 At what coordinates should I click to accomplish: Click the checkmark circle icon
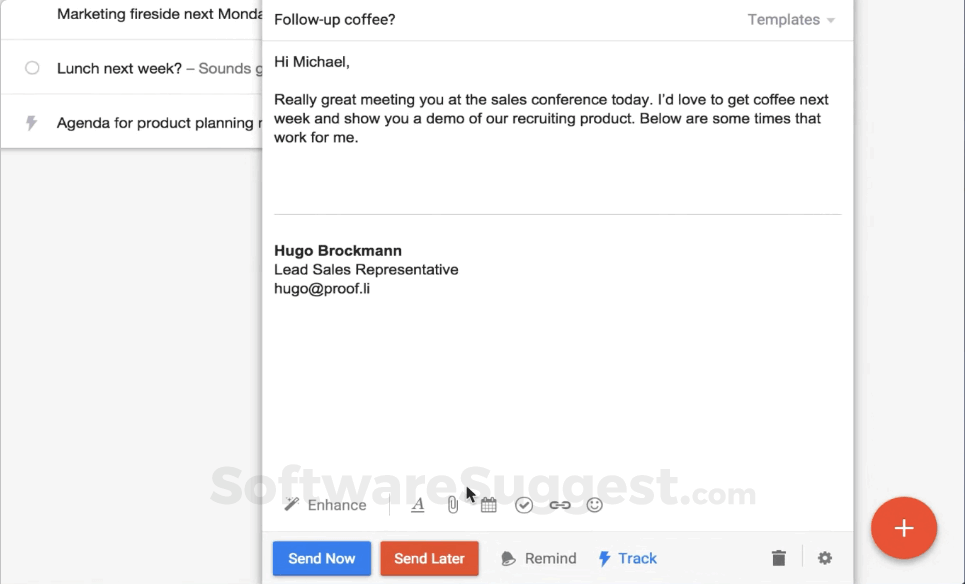pos(524,505)
